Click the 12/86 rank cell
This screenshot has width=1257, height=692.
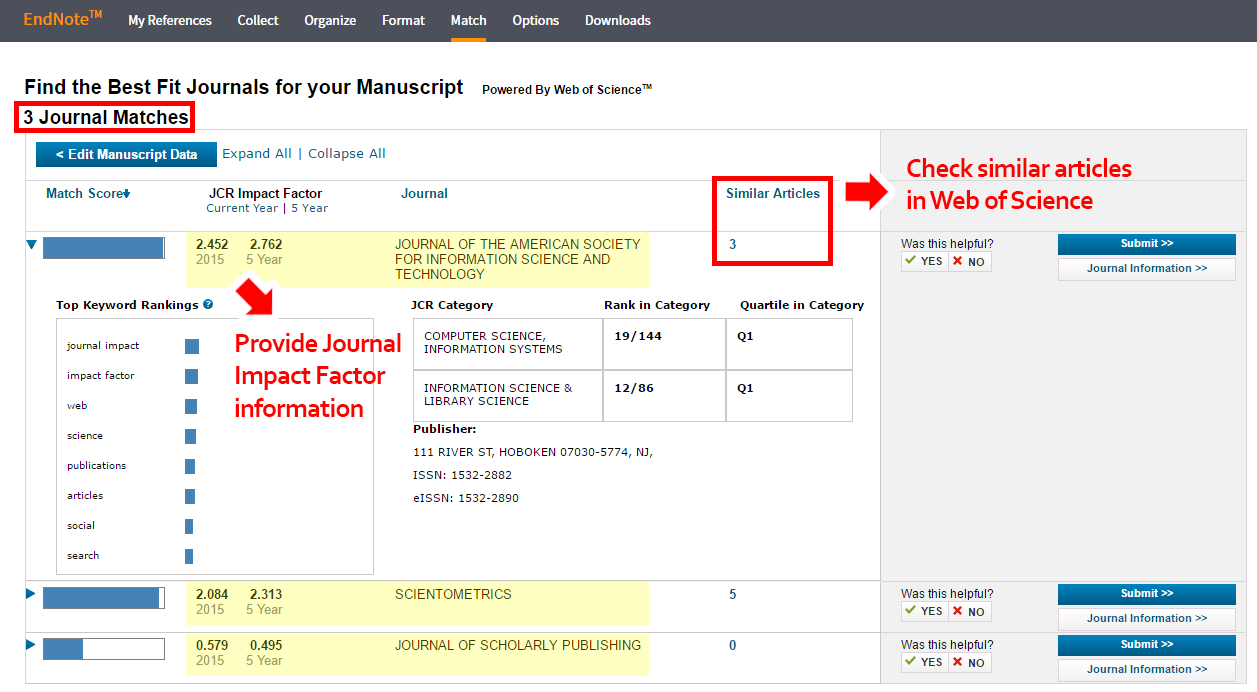[x=665, y=396]
